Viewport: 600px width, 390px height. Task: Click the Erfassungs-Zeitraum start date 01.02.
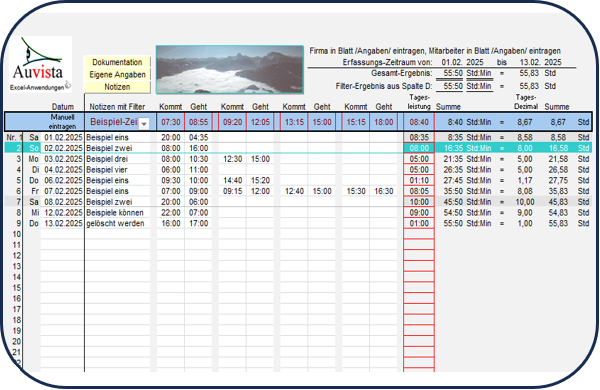click(x=452, y=62)
